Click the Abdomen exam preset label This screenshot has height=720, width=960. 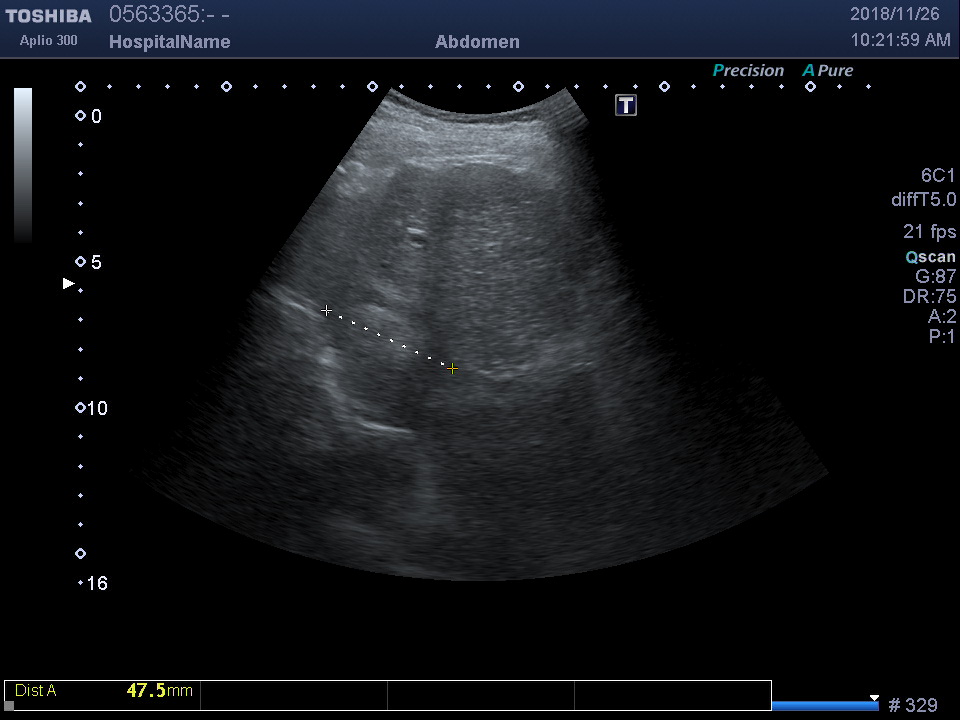pos(477,42)
